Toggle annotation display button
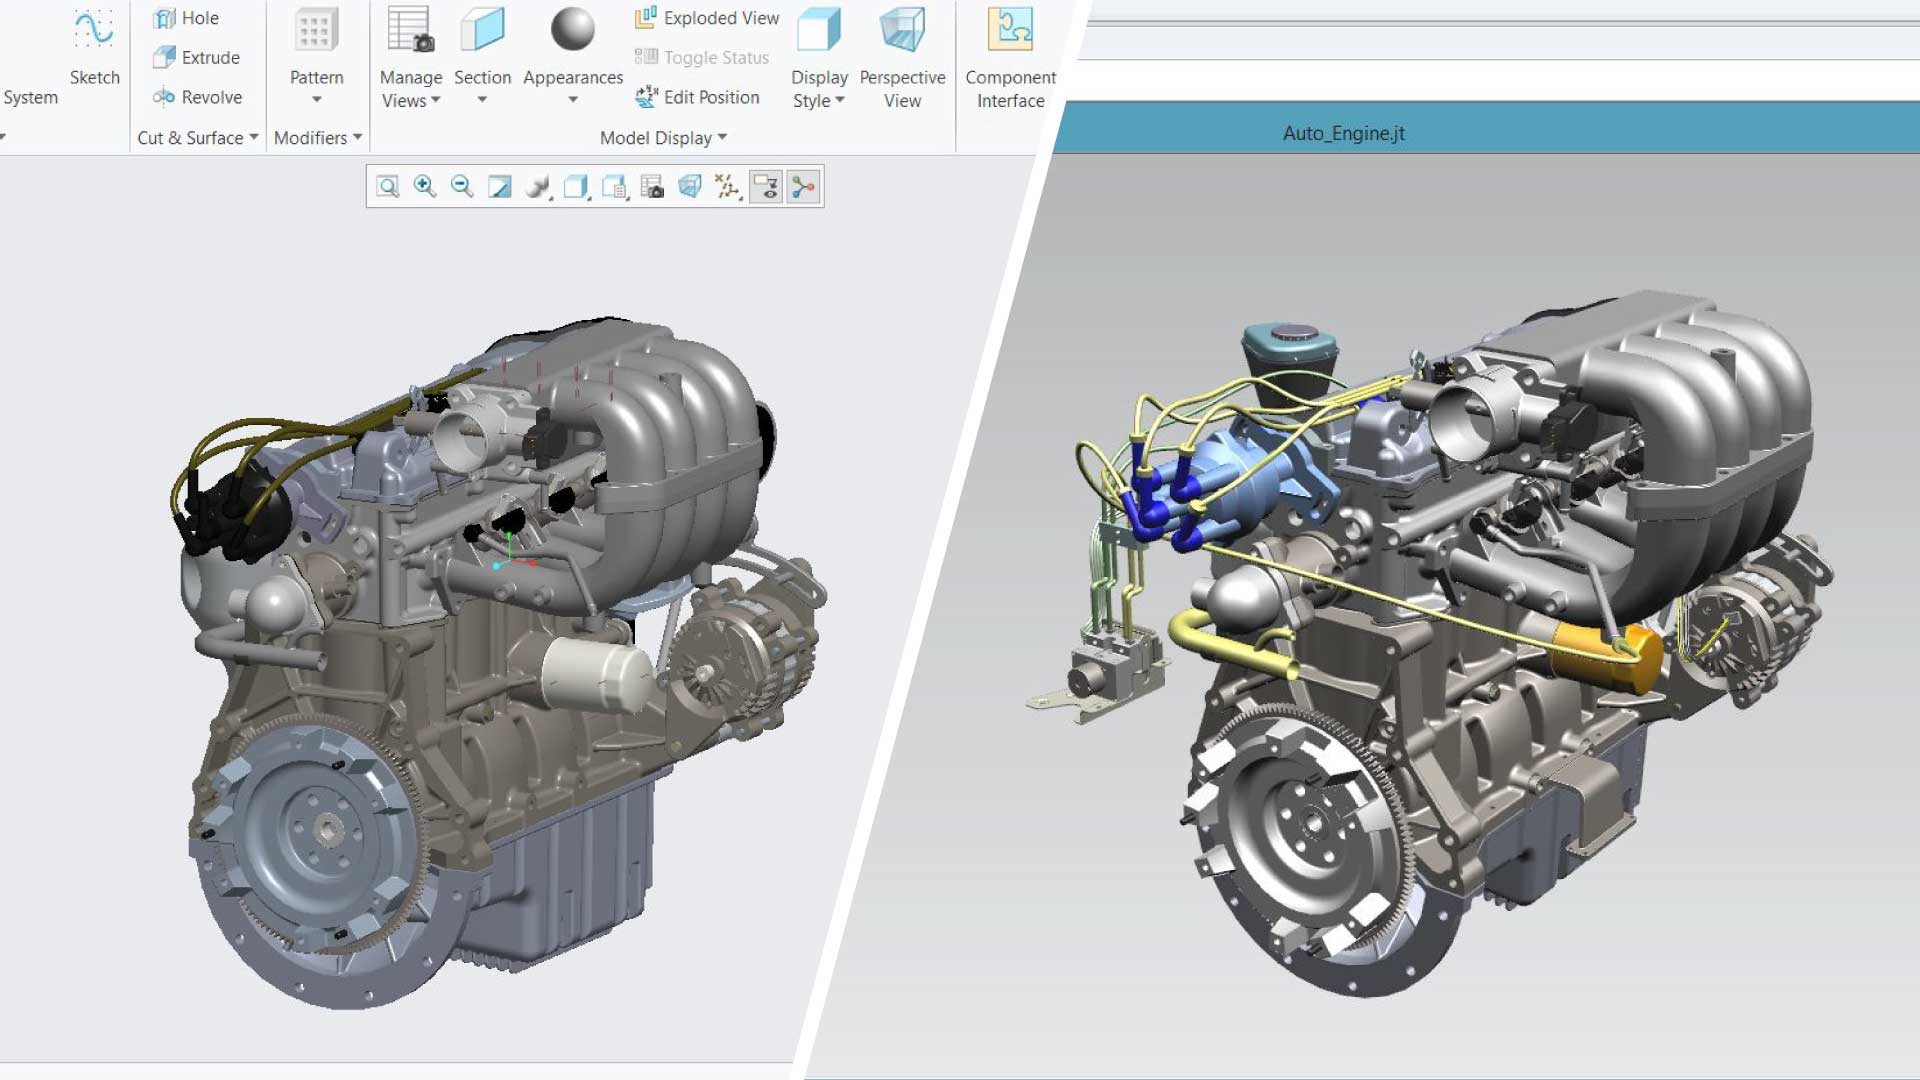Screen dimensions: 1920x1080 [766, 186]
